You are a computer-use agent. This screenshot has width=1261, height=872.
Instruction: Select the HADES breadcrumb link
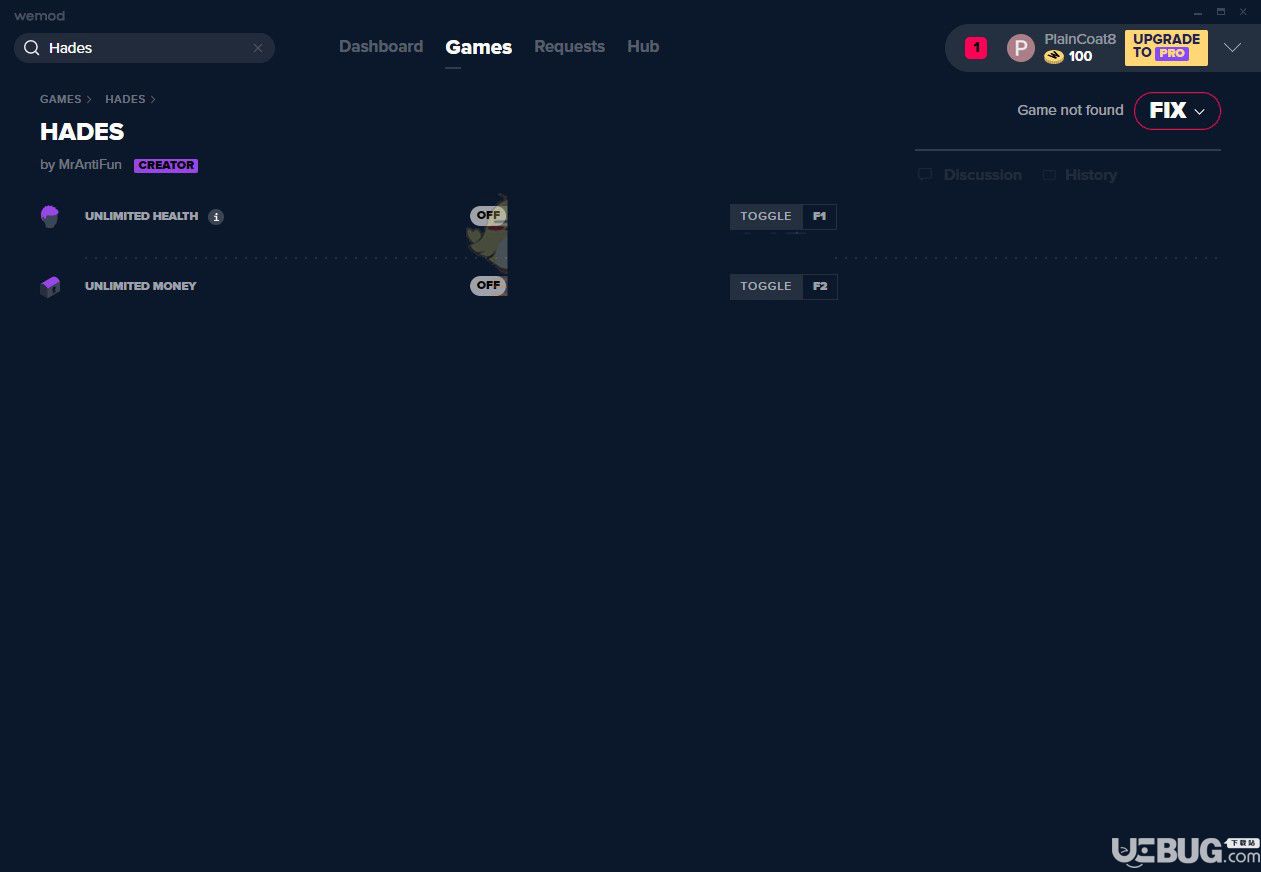125,99
